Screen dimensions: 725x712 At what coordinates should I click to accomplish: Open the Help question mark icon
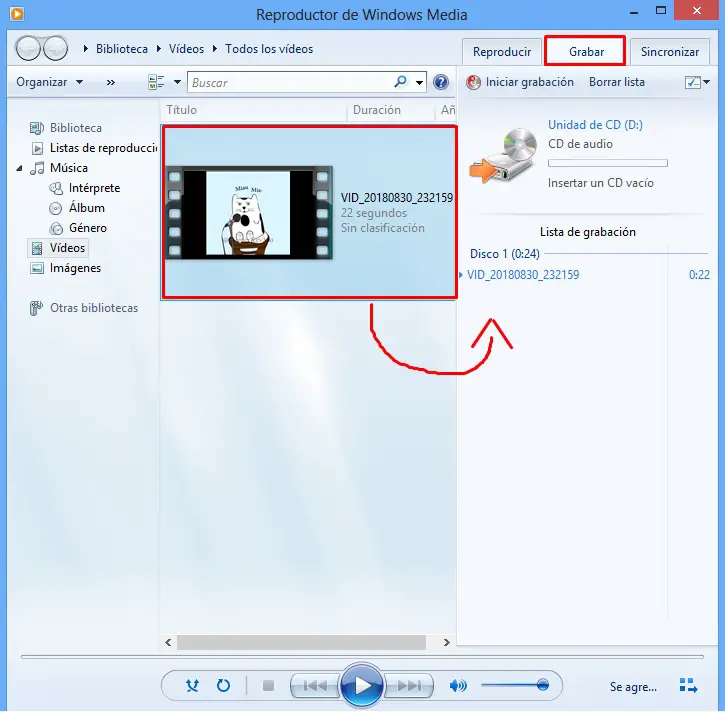coord(441,82)
